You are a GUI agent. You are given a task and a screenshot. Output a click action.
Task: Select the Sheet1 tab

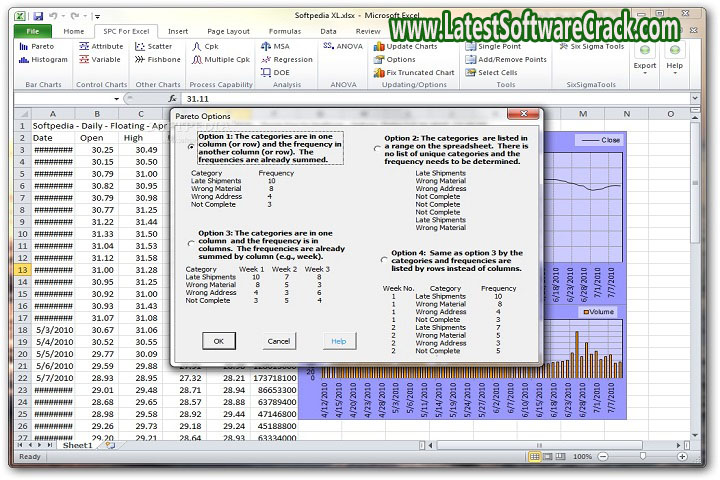78,445
